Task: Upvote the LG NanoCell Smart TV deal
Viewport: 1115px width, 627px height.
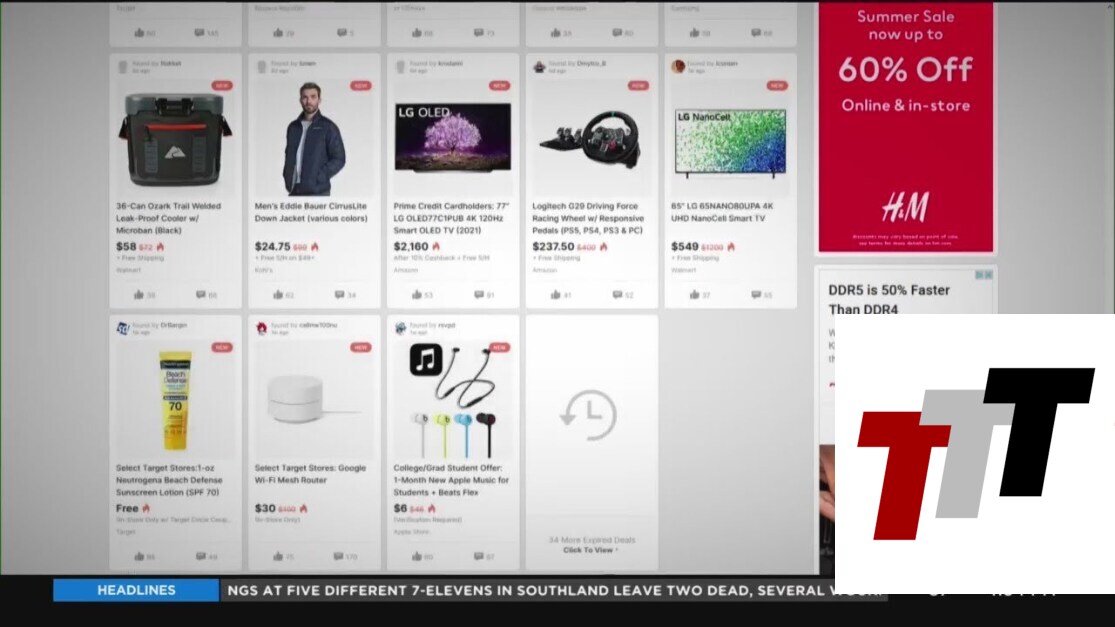Action: click(x=693, y=295)
